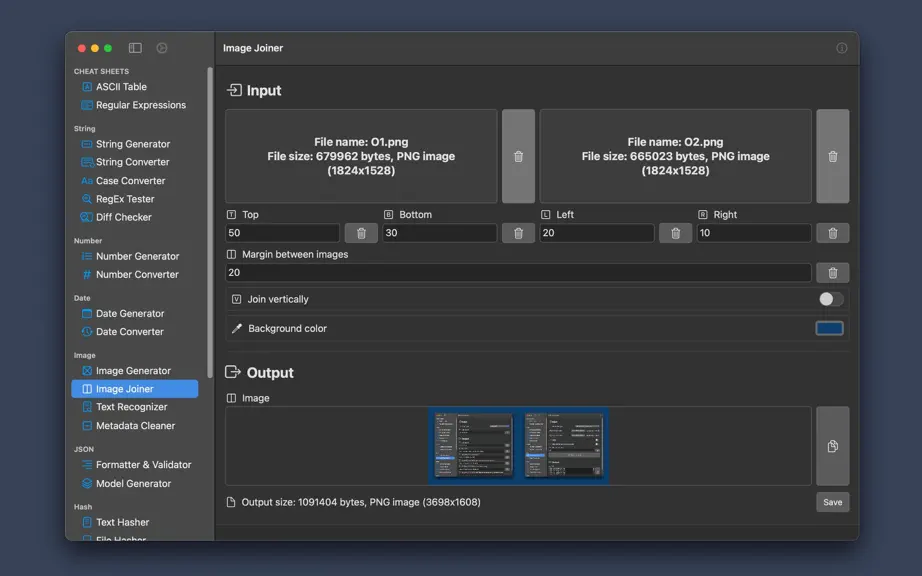This screenshot has width=922, height=576.
Task: Copy the output image to clipboard
Action: 833,446
